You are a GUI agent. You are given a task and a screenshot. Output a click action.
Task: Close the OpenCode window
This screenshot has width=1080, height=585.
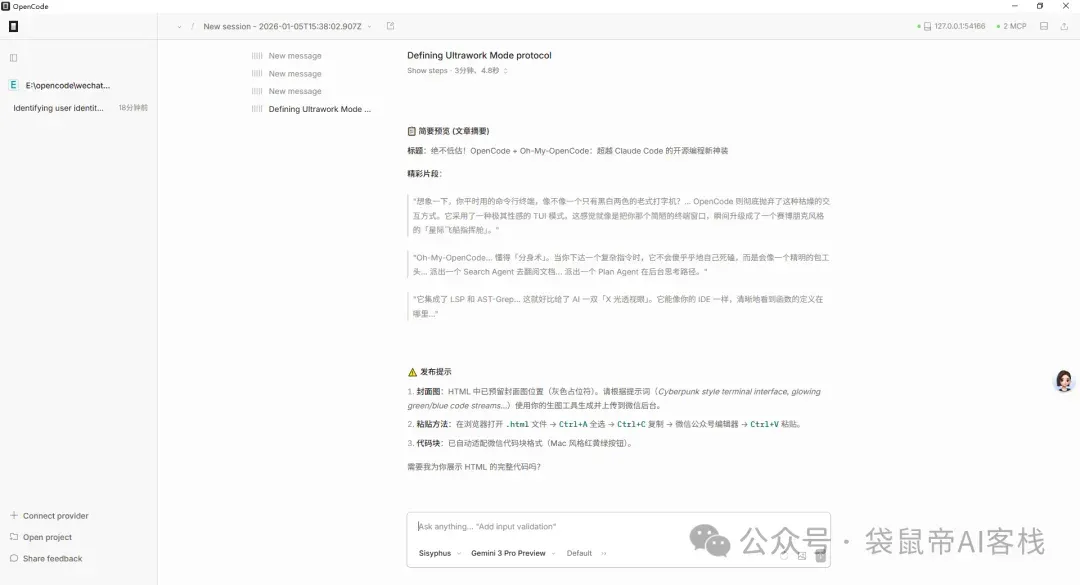click(1066, 6)
